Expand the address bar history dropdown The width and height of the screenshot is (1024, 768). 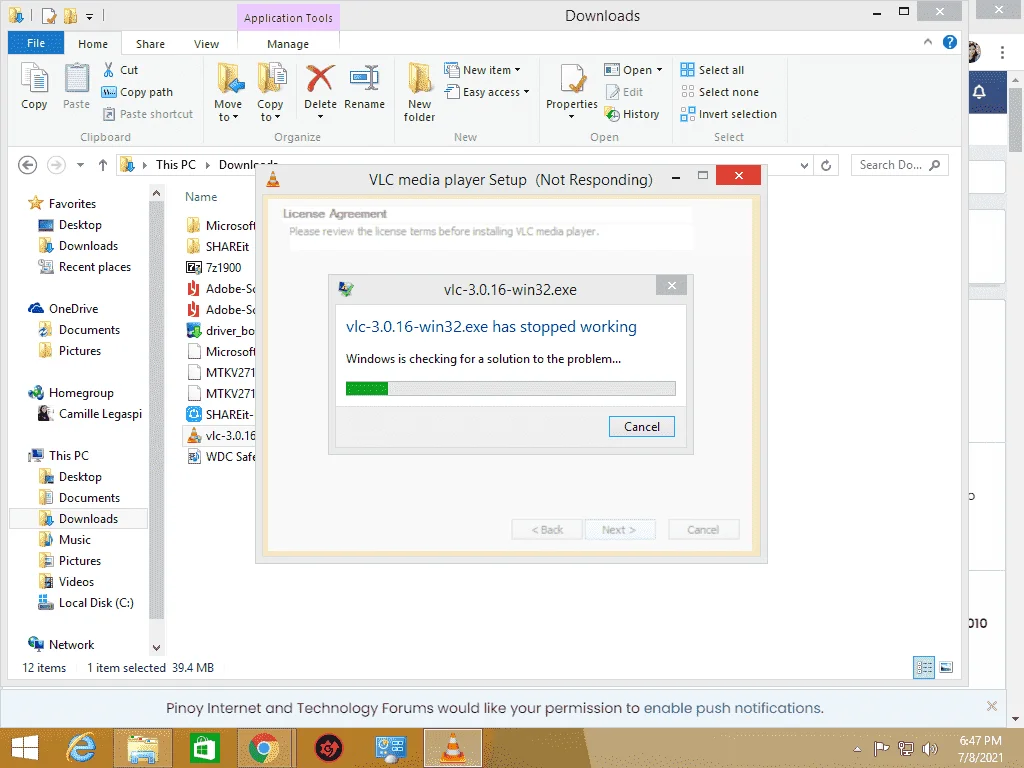click(x=805, y=165)
